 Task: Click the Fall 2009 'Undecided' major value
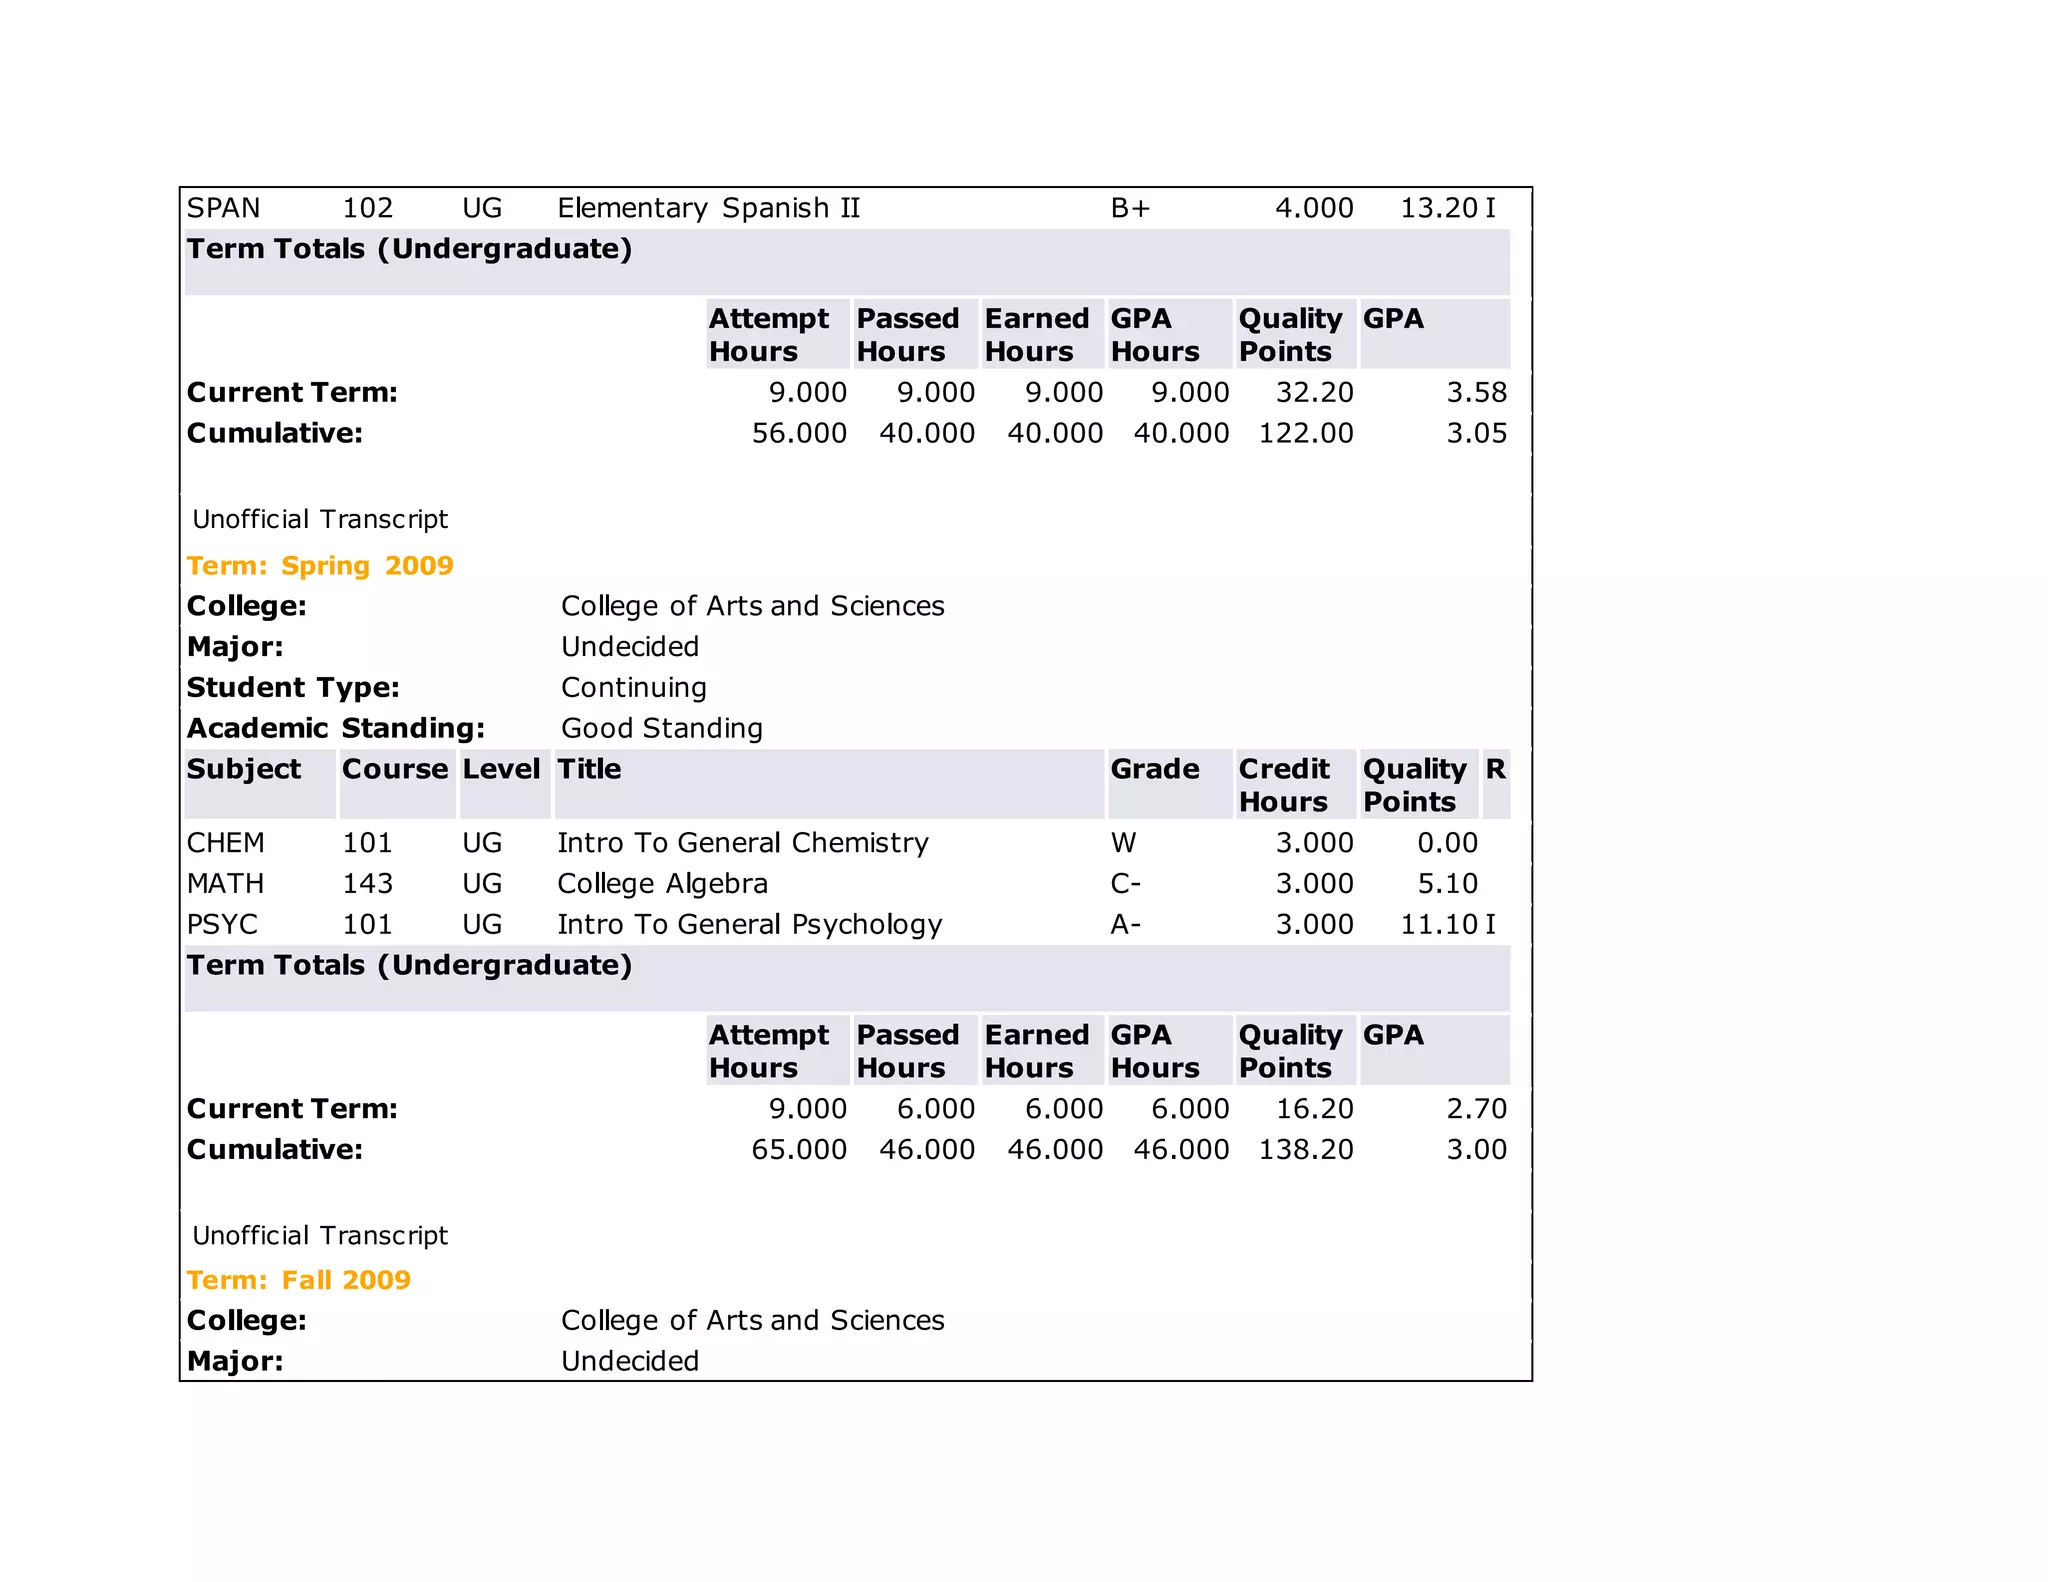(630, 1361)
